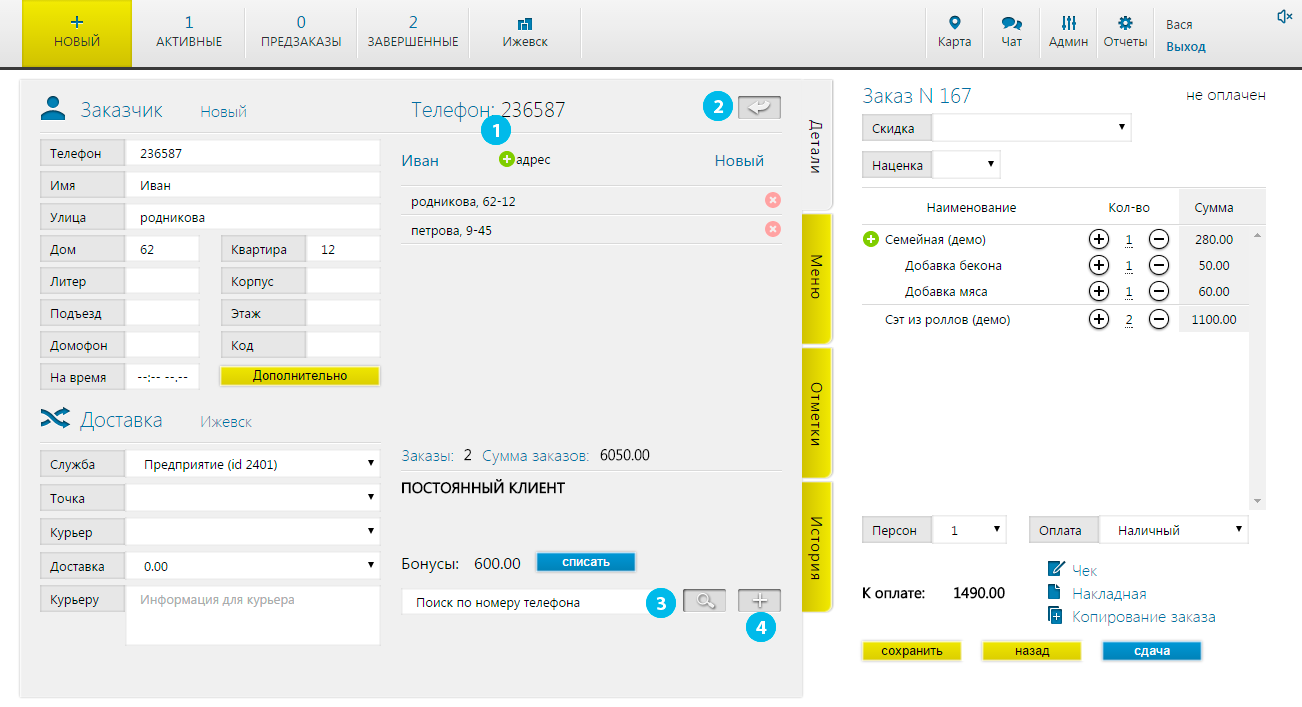The width and height of the screenshot is (1302, 707).
Task: Increase quantity of Добавка мяса
Action: pos(1098,292)
